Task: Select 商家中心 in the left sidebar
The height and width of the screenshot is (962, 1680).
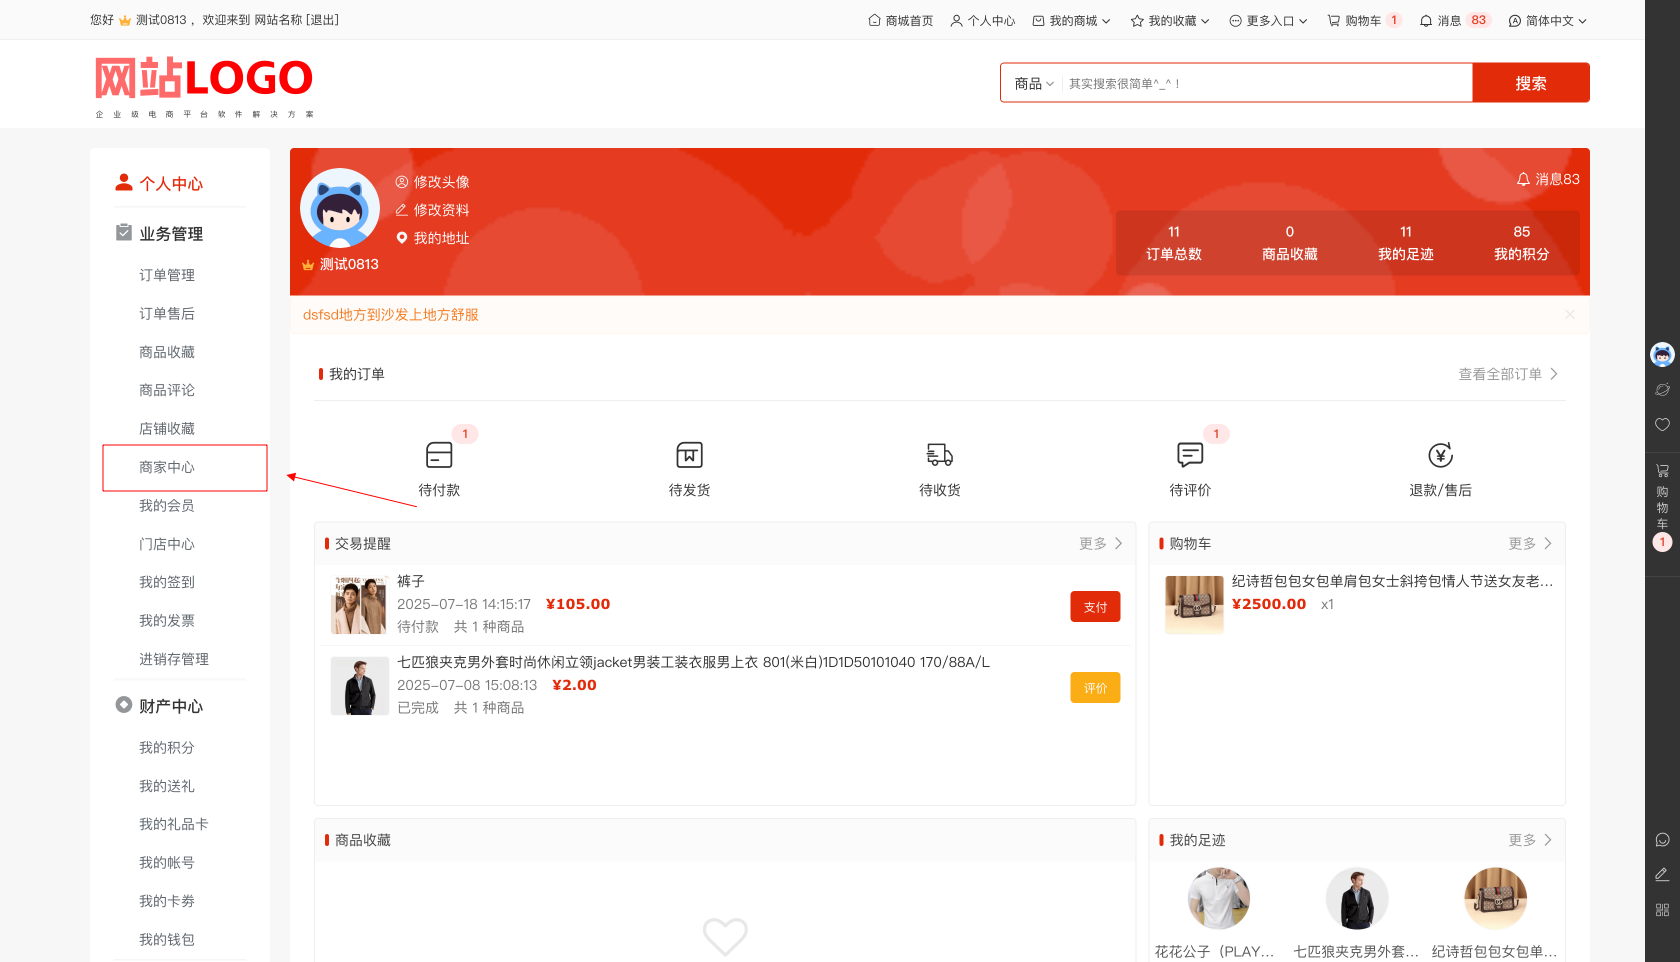Action: click(x=167, y=468)
